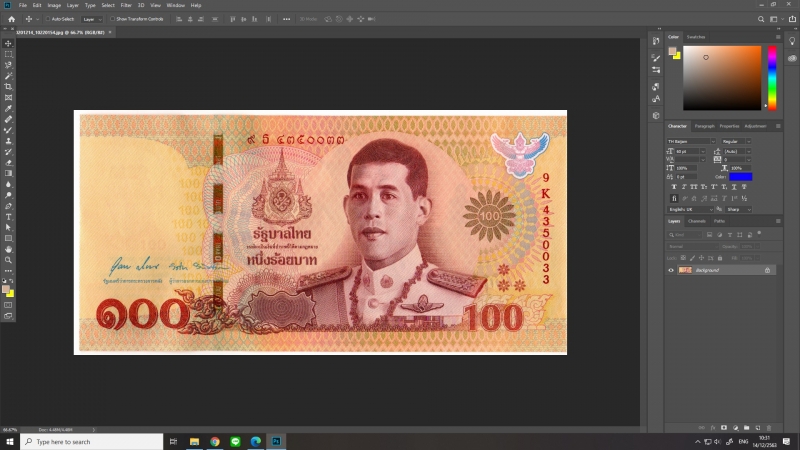Hide the Background layer with eye icon
Screen dimensions: 800x450
pos(671,270)
